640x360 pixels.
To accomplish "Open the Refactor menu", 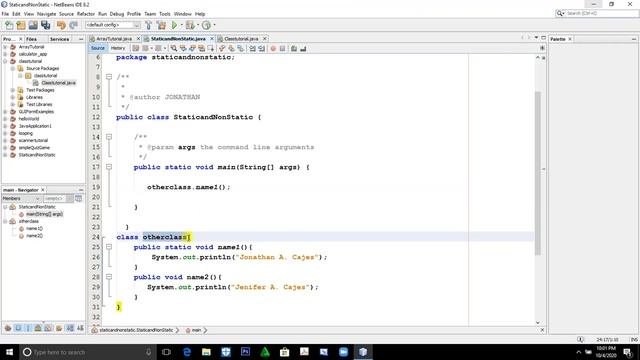I will [86, 14].
